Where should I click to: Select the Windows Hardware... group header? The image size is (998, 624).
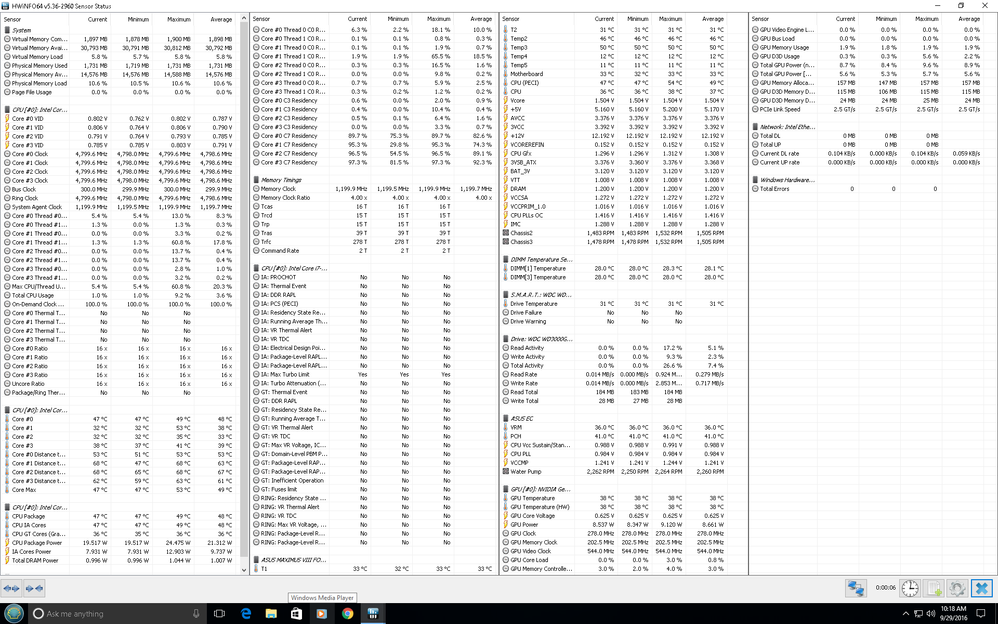point(873,180)
